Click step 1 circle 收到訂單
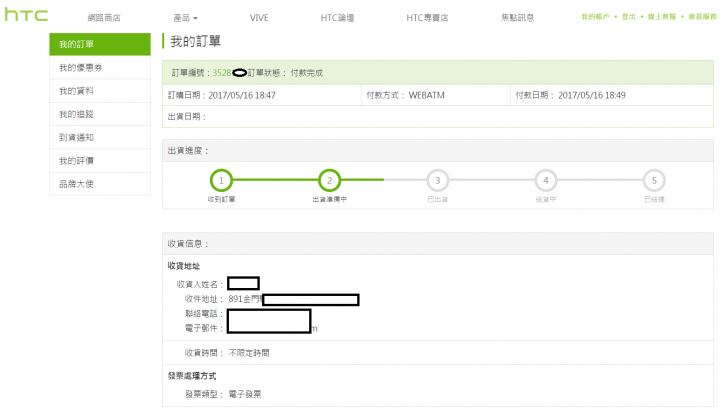 pos(221,181)
